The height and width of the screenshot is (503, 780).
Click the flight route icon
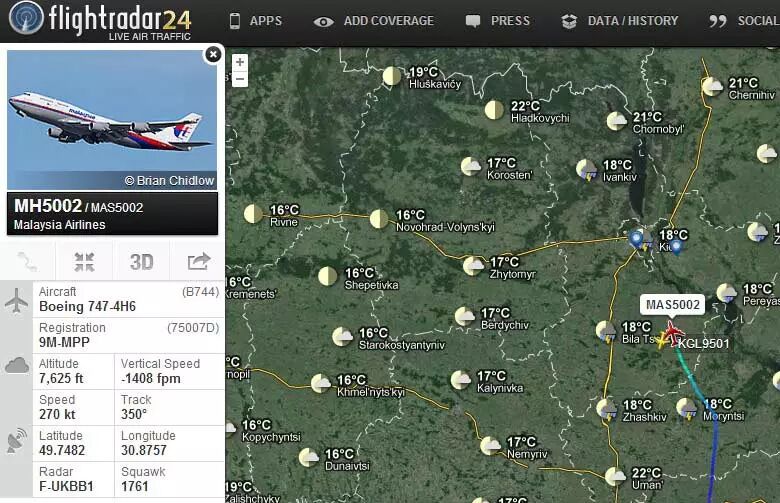[27, 262]
